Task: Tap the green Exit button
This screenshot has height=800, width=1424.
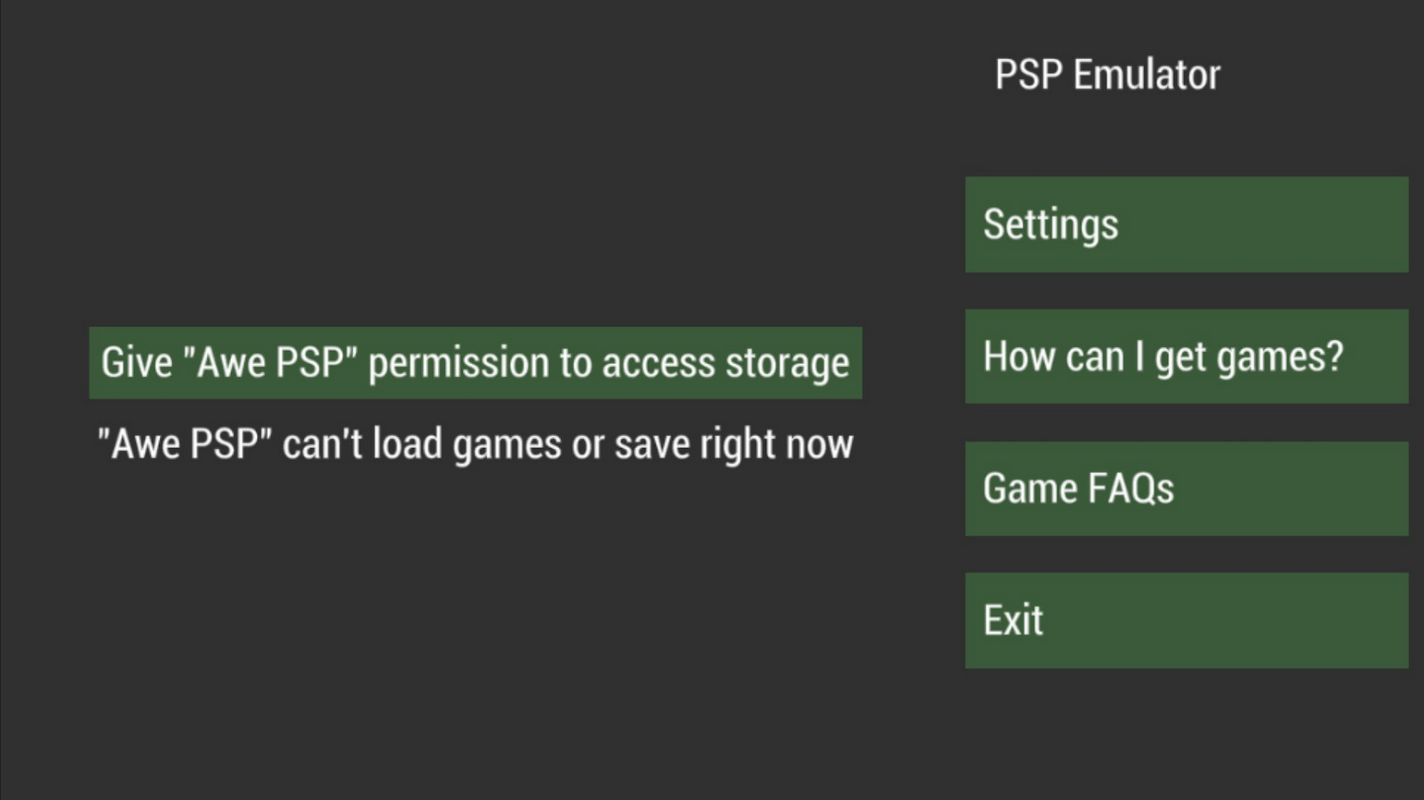Action: (x=1186, y=620)
